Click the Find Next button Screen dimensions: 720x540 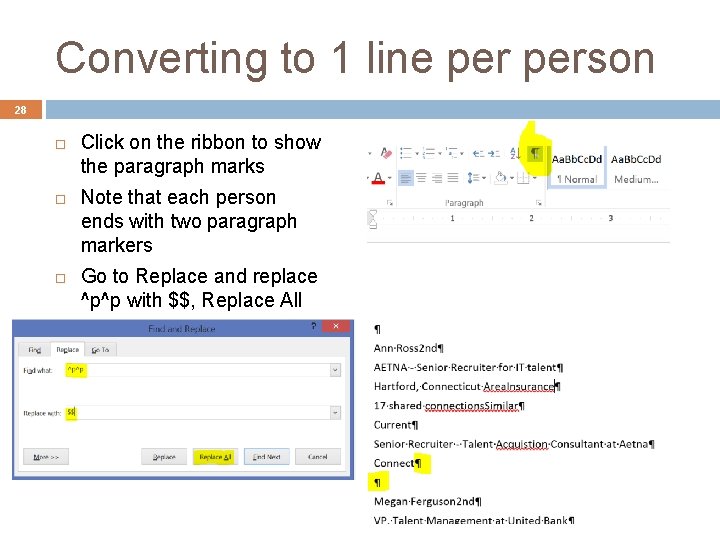point(266,457)
